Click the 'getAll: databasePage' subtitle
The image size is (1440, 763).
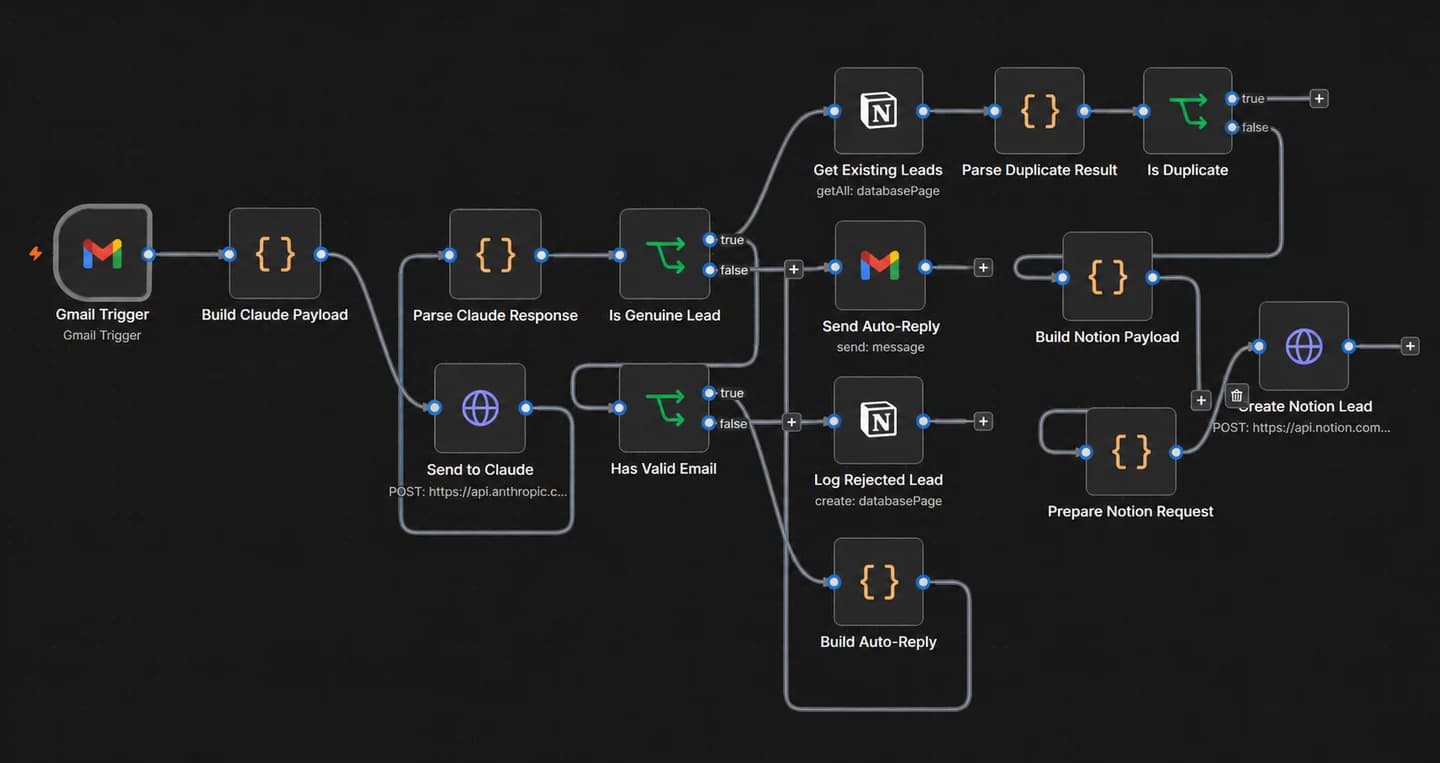[878, 190]
